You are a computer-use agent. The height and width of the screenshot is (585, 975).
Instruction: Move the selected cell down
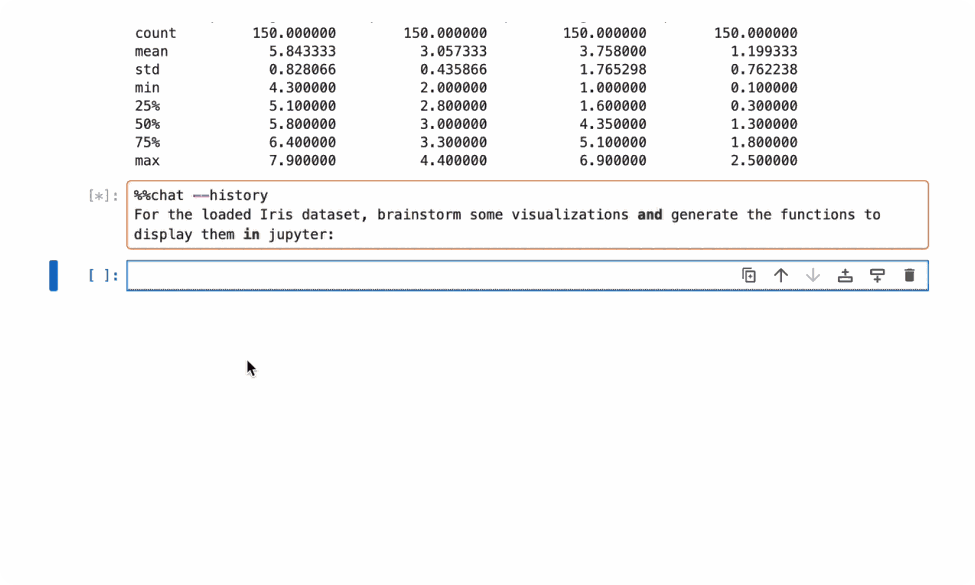click(814, 274)
